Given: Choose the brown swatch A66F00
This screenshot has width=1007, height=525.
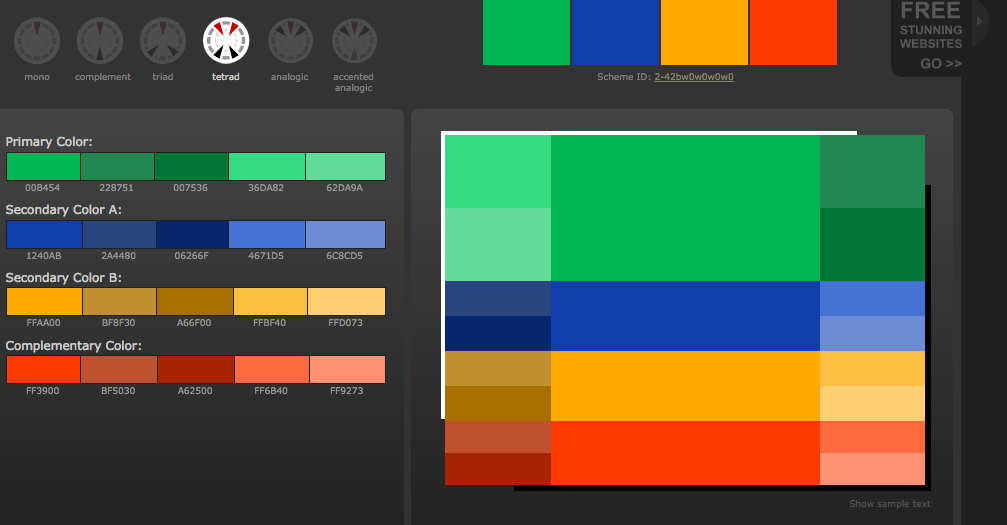Looking at the screenshot, I should 194,301.
